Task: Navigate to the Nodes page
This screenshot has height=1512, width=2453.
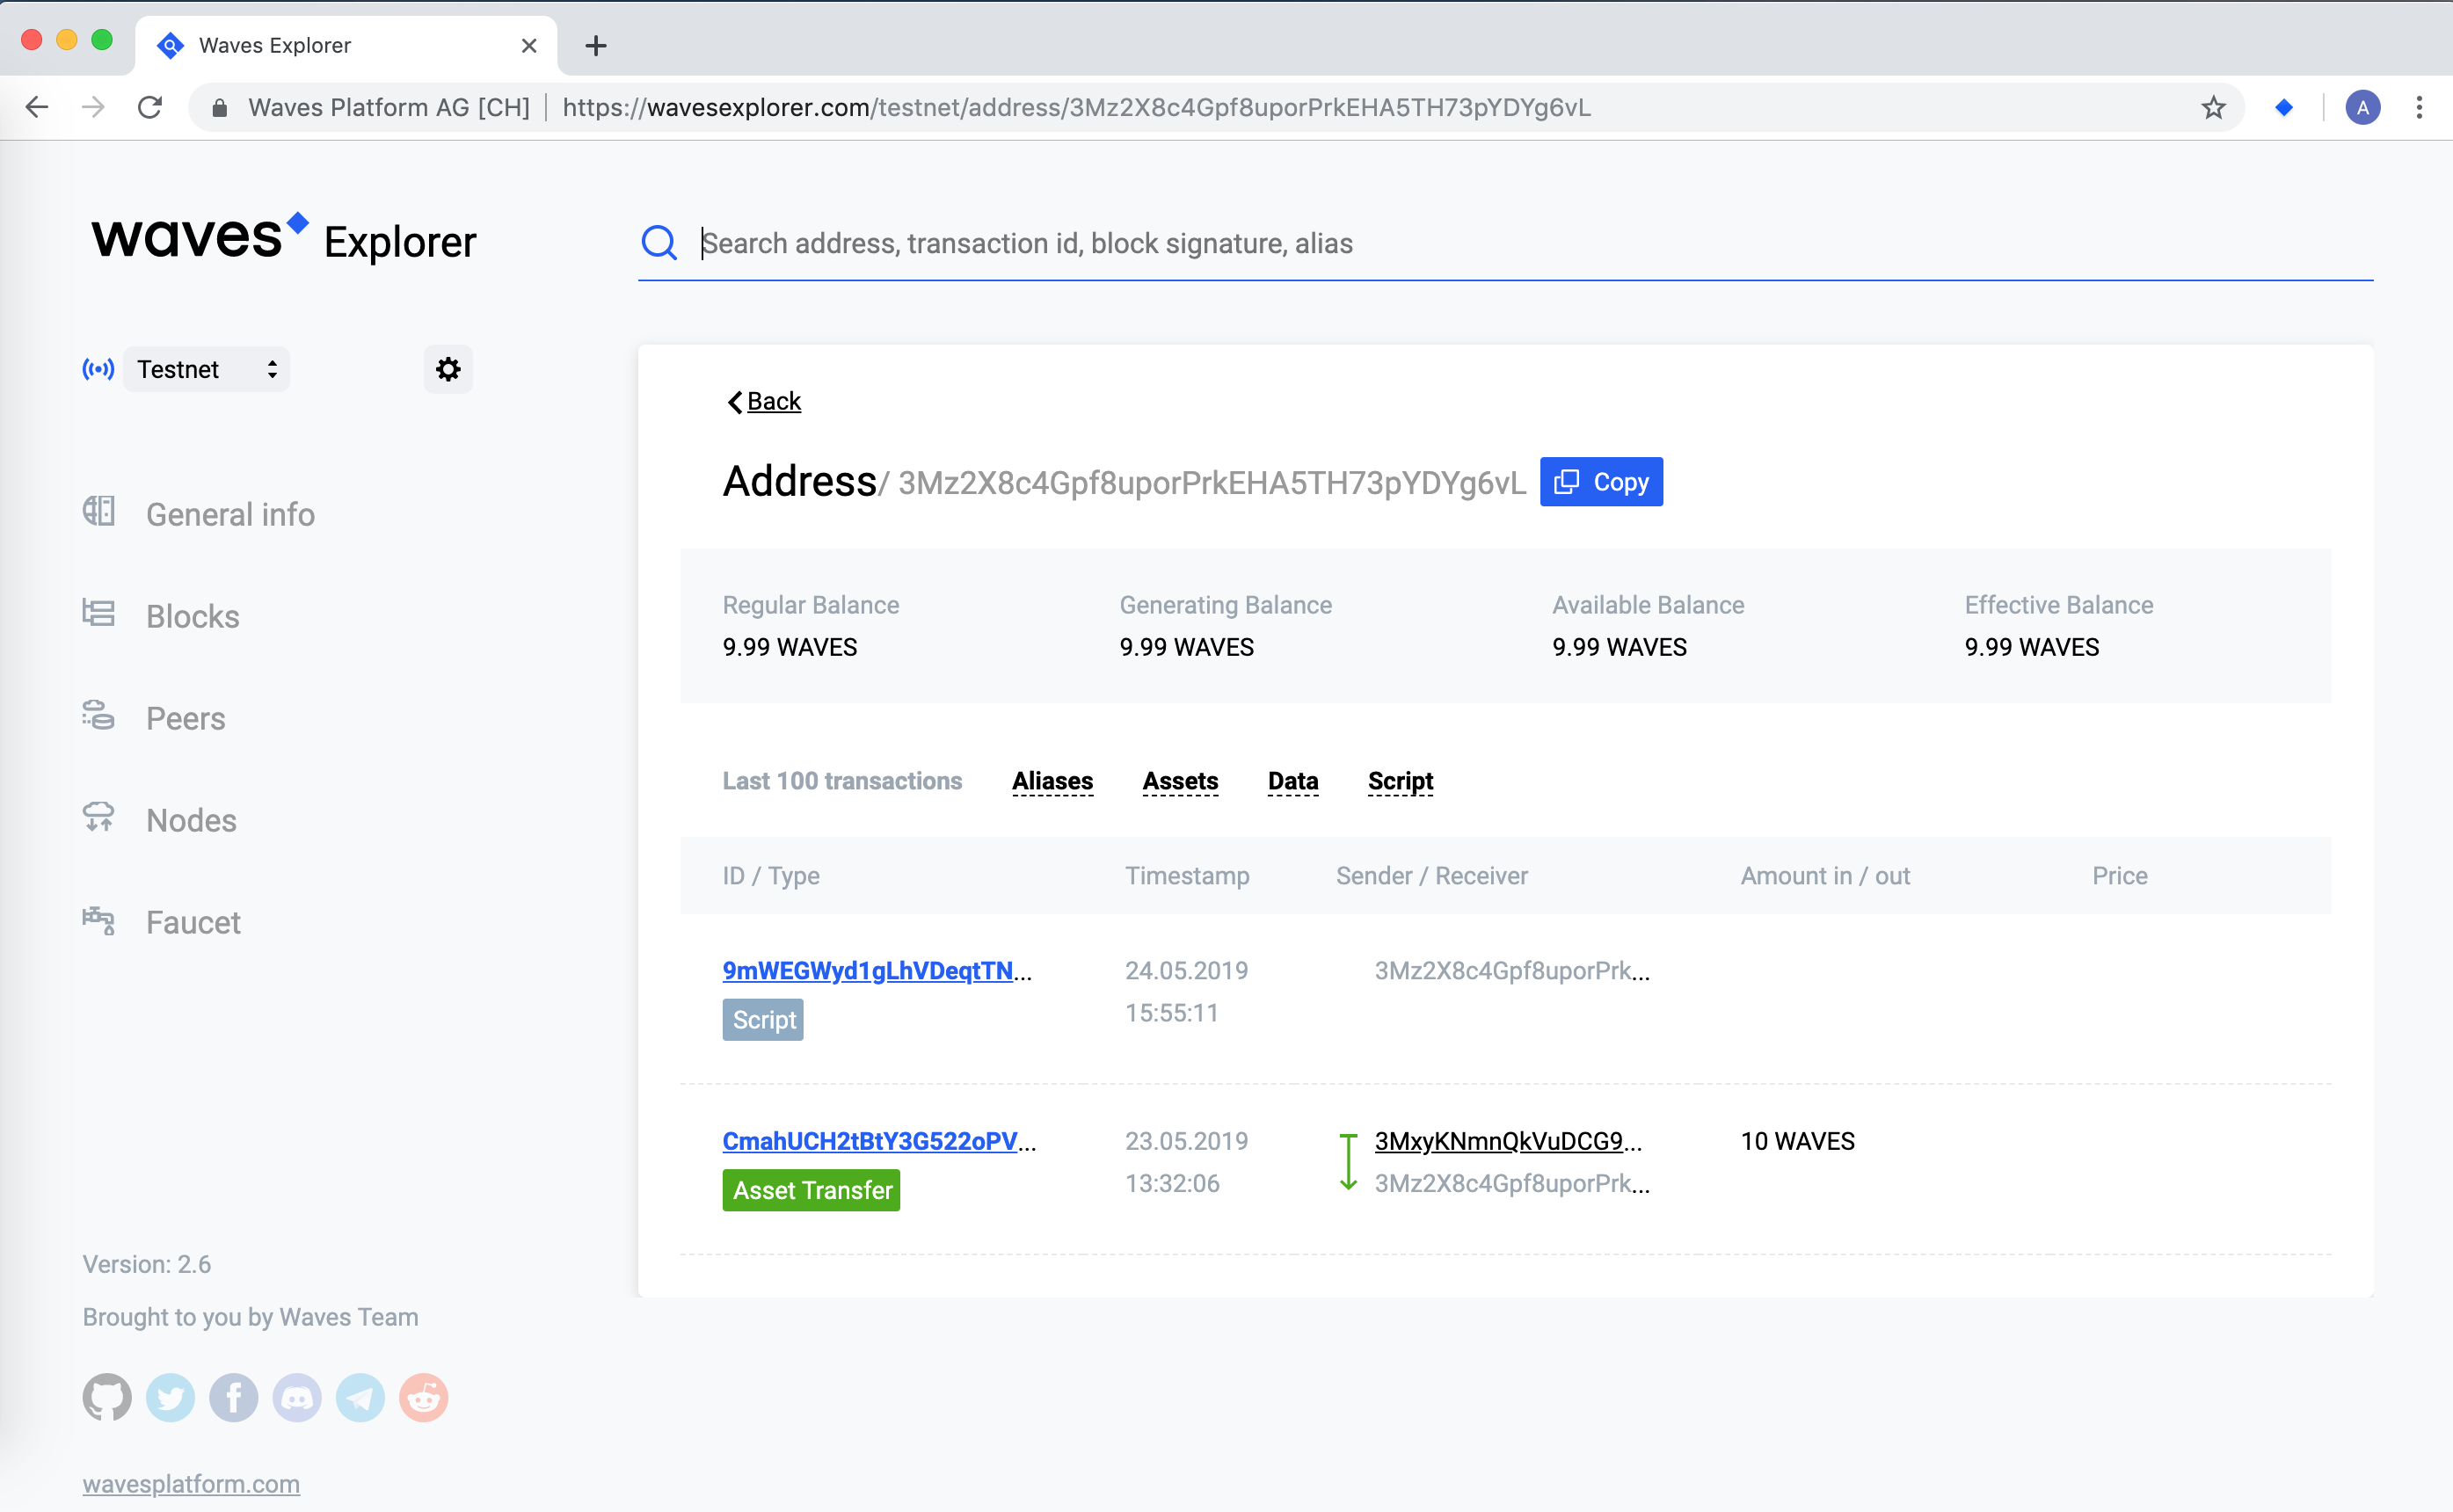Action: point(192,820)
